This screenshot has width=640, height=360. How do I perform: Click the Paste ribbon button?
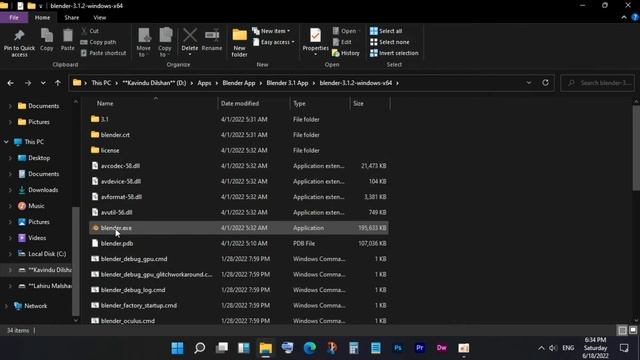tap(67, 40)
